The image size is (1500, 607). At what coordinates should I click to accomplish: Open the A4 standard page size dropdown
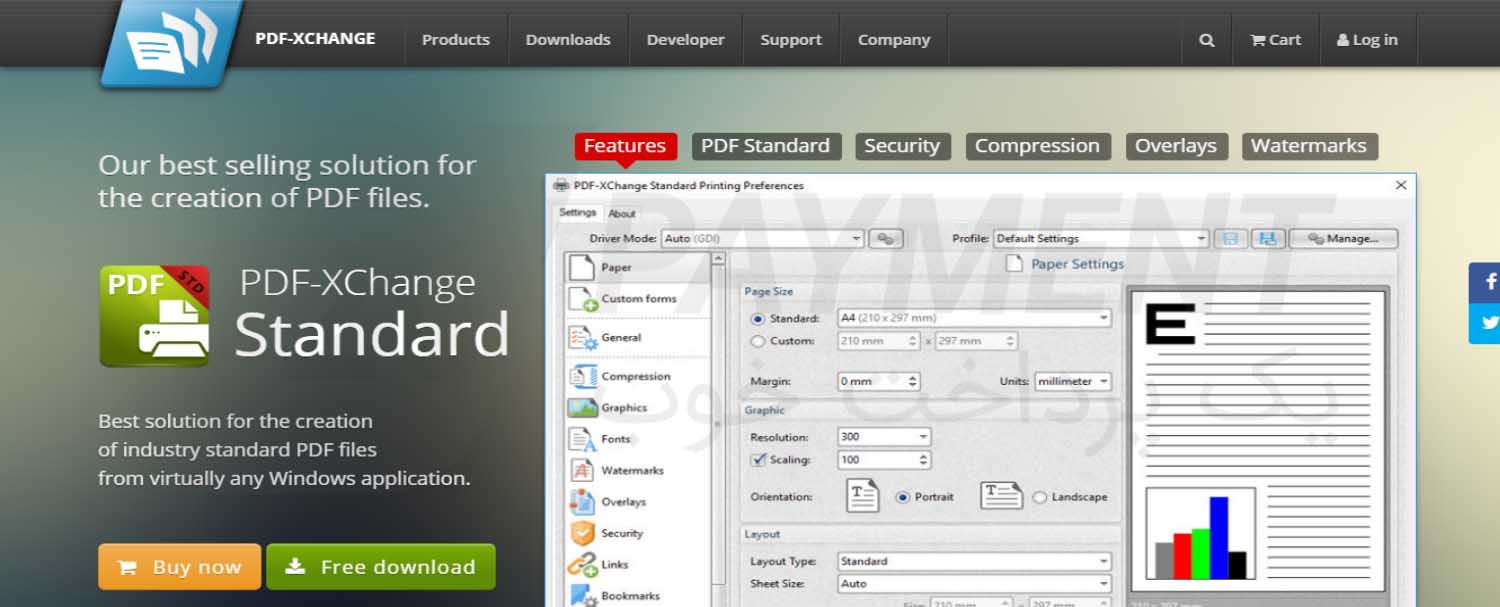(x=974, y=318)
